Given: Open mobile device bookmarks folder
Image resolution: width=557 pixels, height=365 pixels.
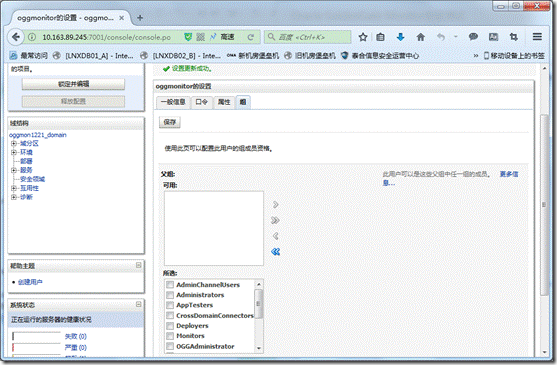Looking at the screenshot, I should tap(514, 56).
